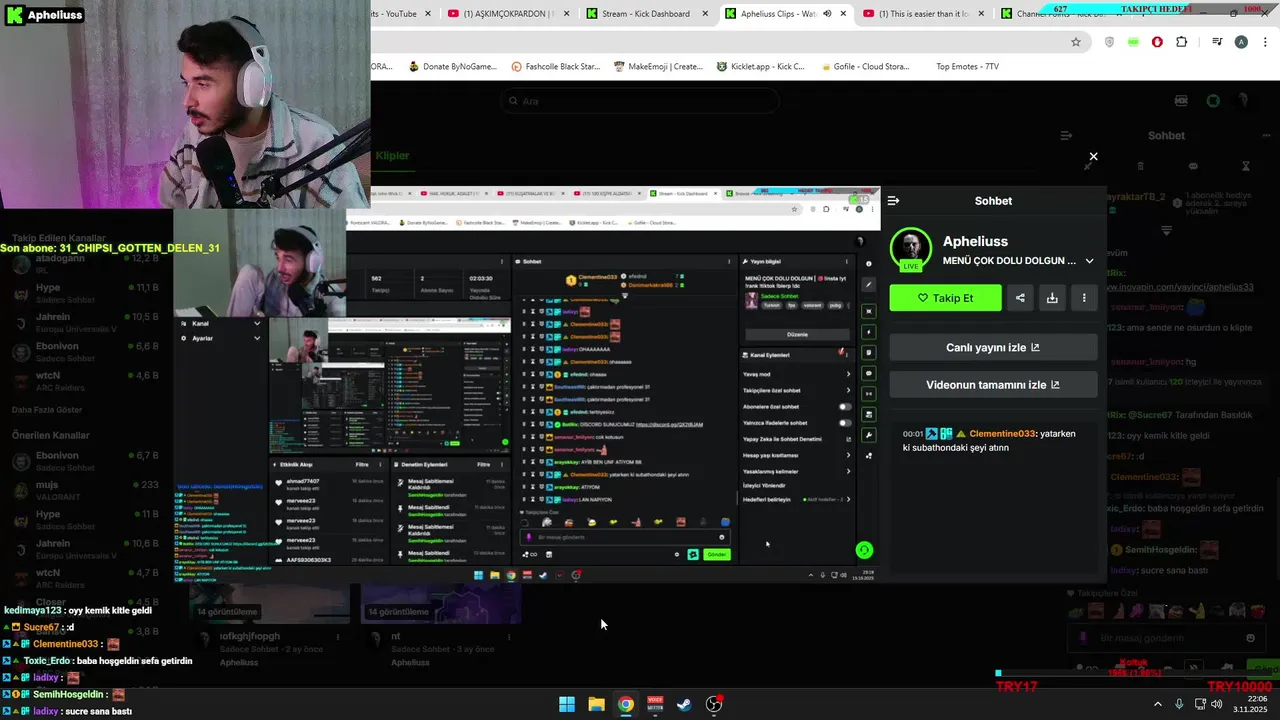Click Ebonivon channel under Takip Edilen Kanallar
The width and height of the screenshot is (1280, 720).
point(85,351)
